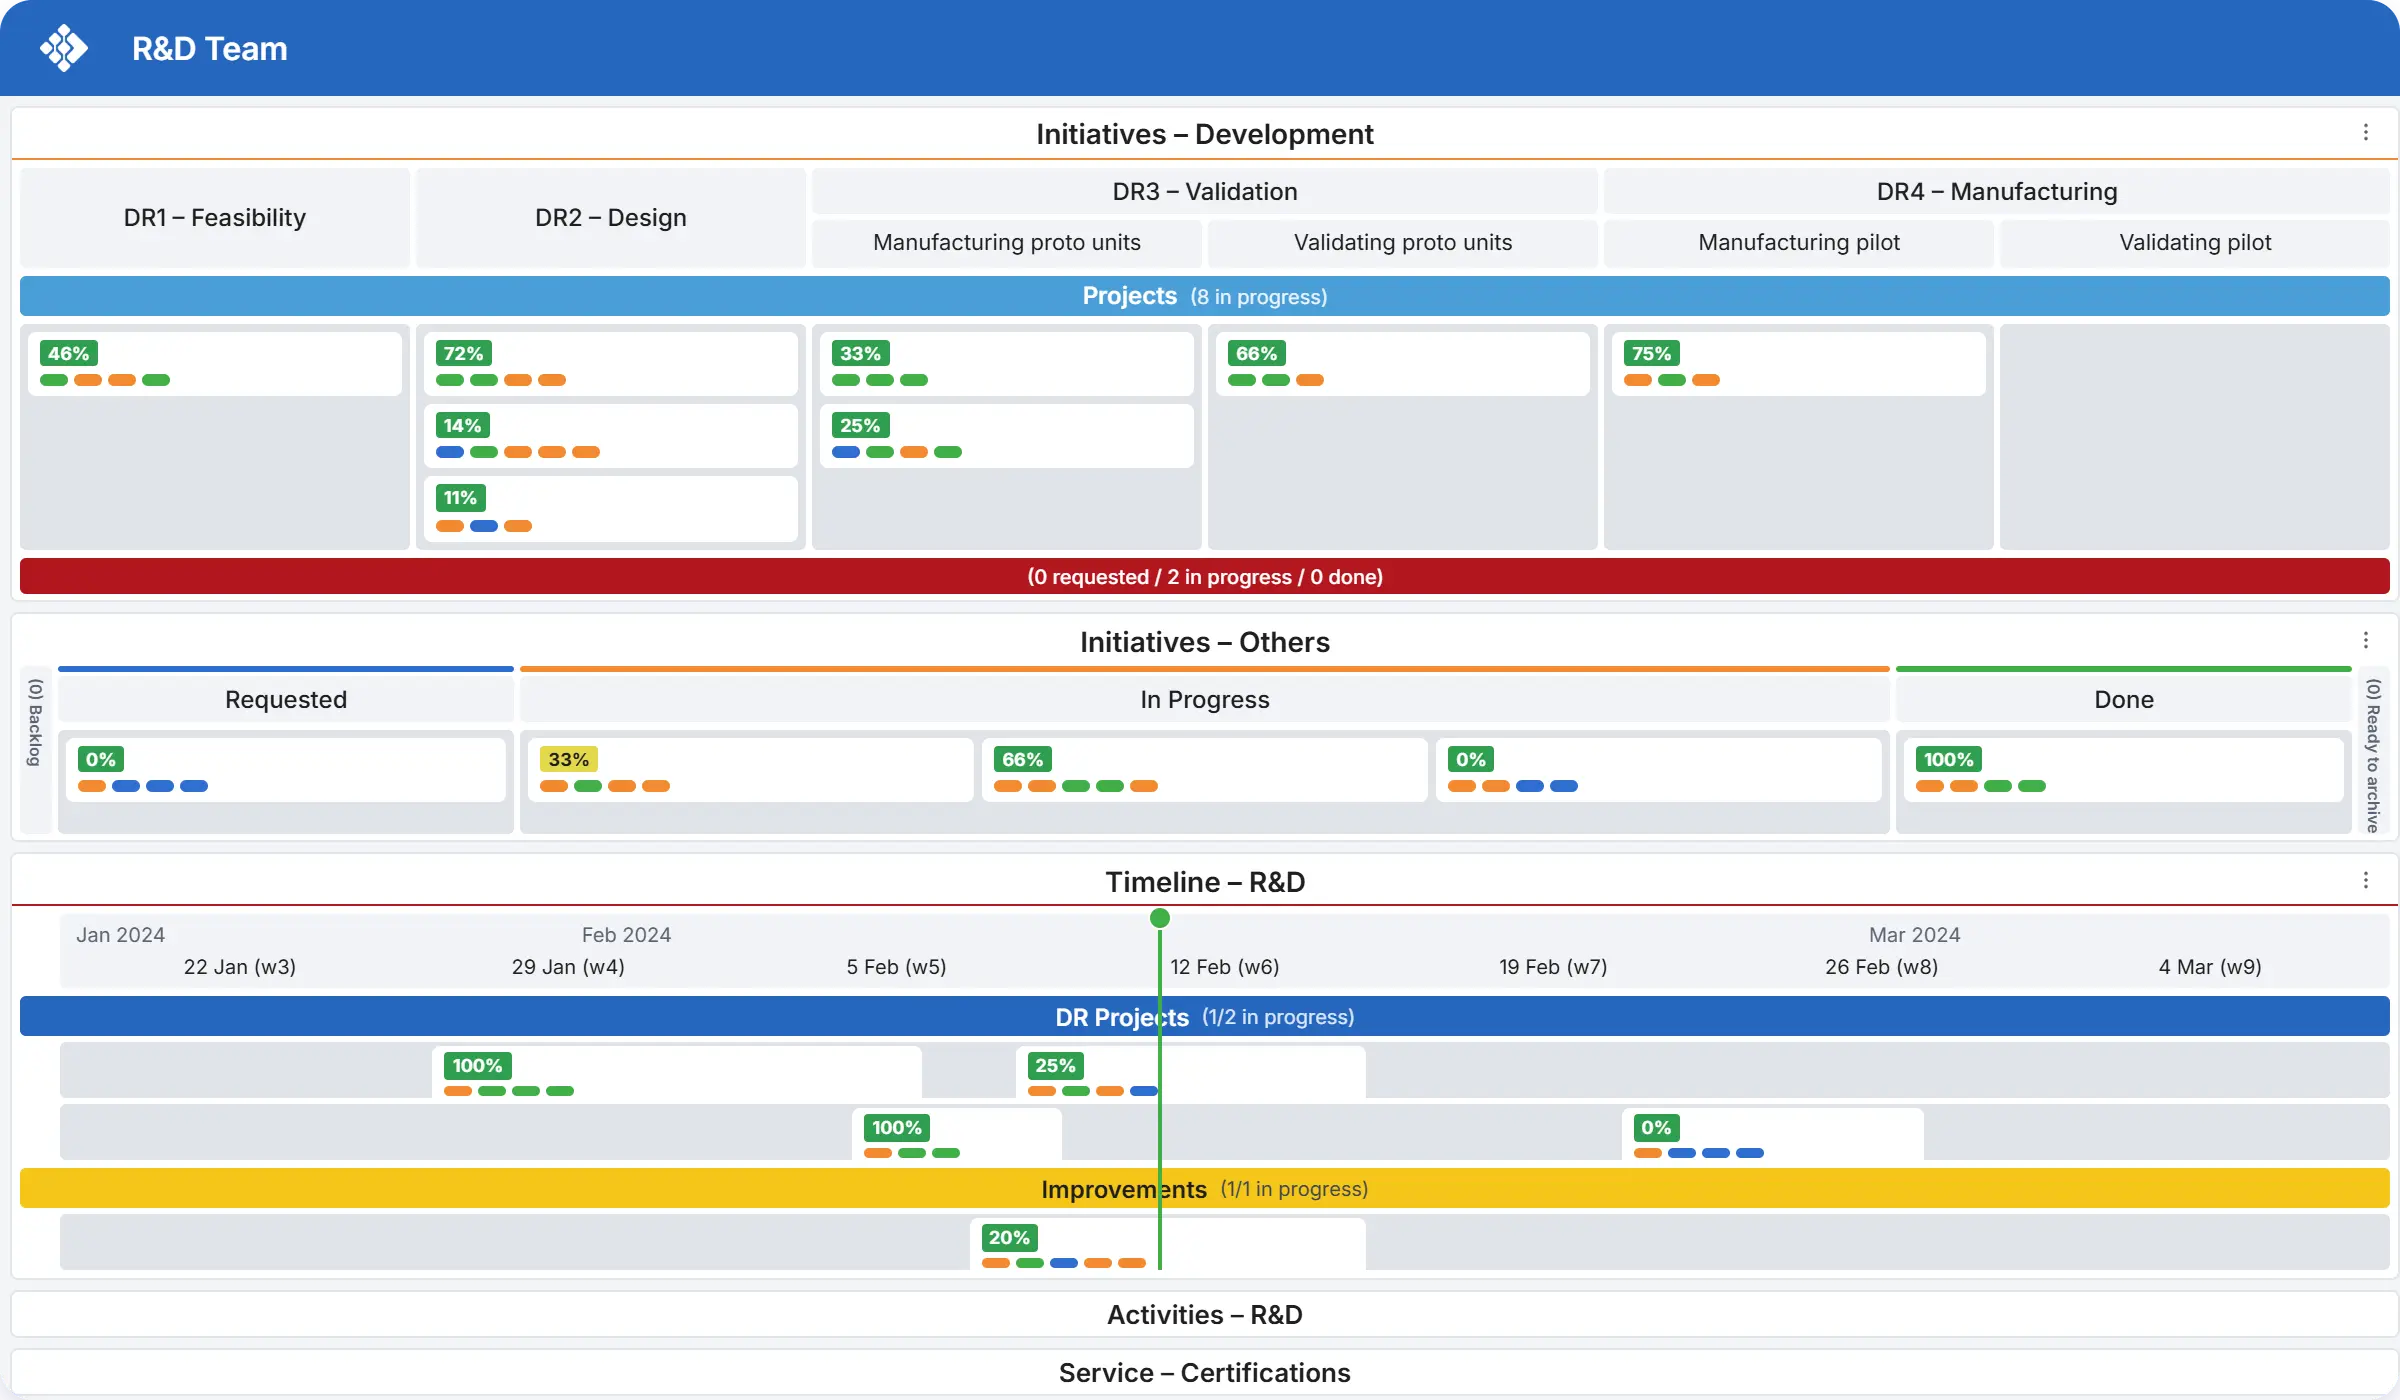Expand the (0) Ready to archive column

[x=2372, y=751]
